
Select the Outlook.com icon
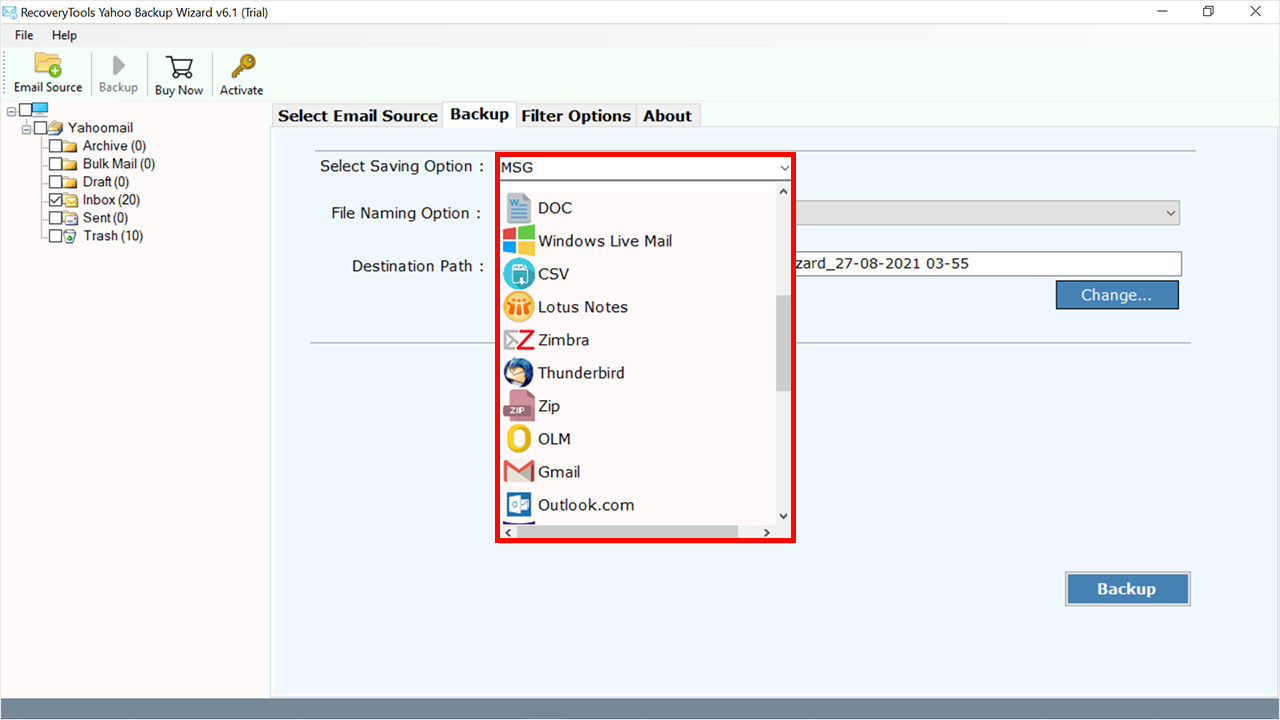click(518, 505)
